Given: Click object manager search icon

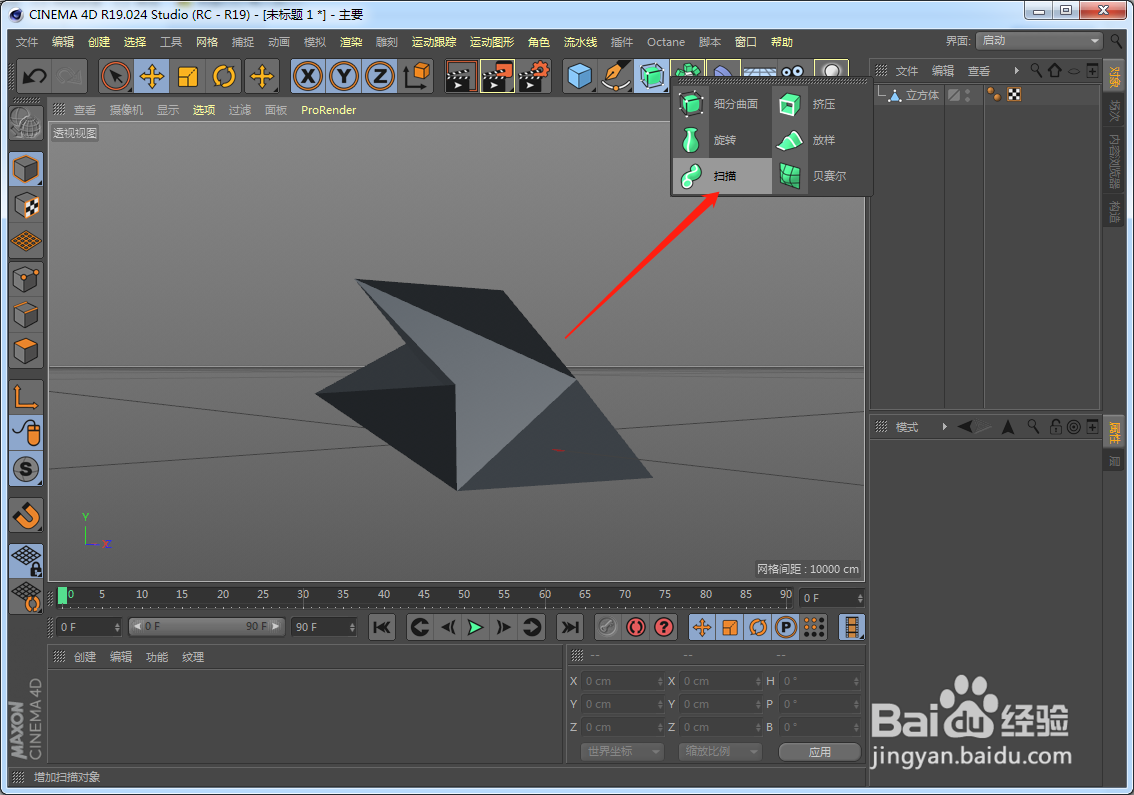Looking at the screenshot, I should [x=1036, y=70].
